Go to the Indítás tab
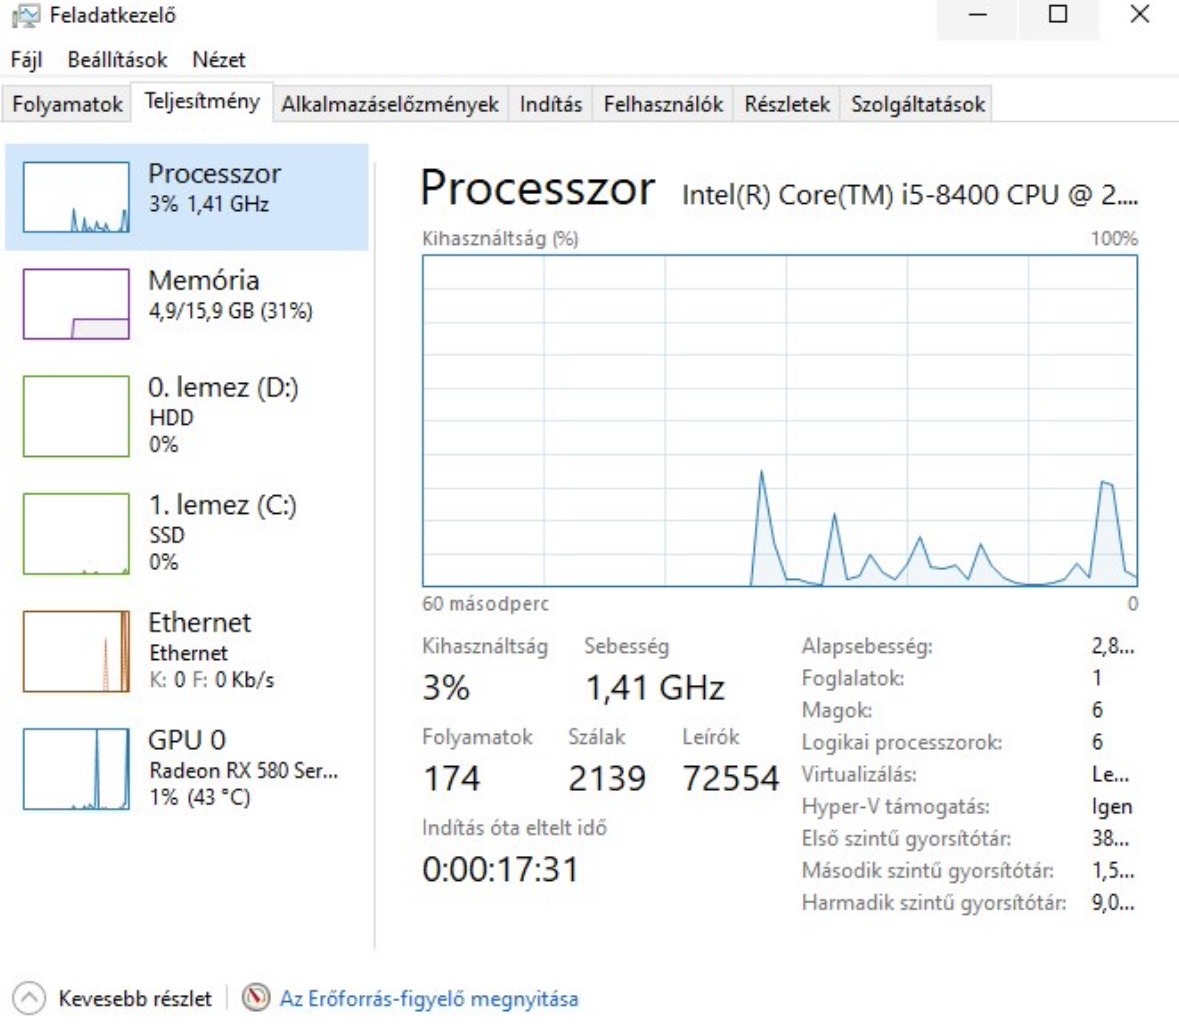 [x=550, y=104]
